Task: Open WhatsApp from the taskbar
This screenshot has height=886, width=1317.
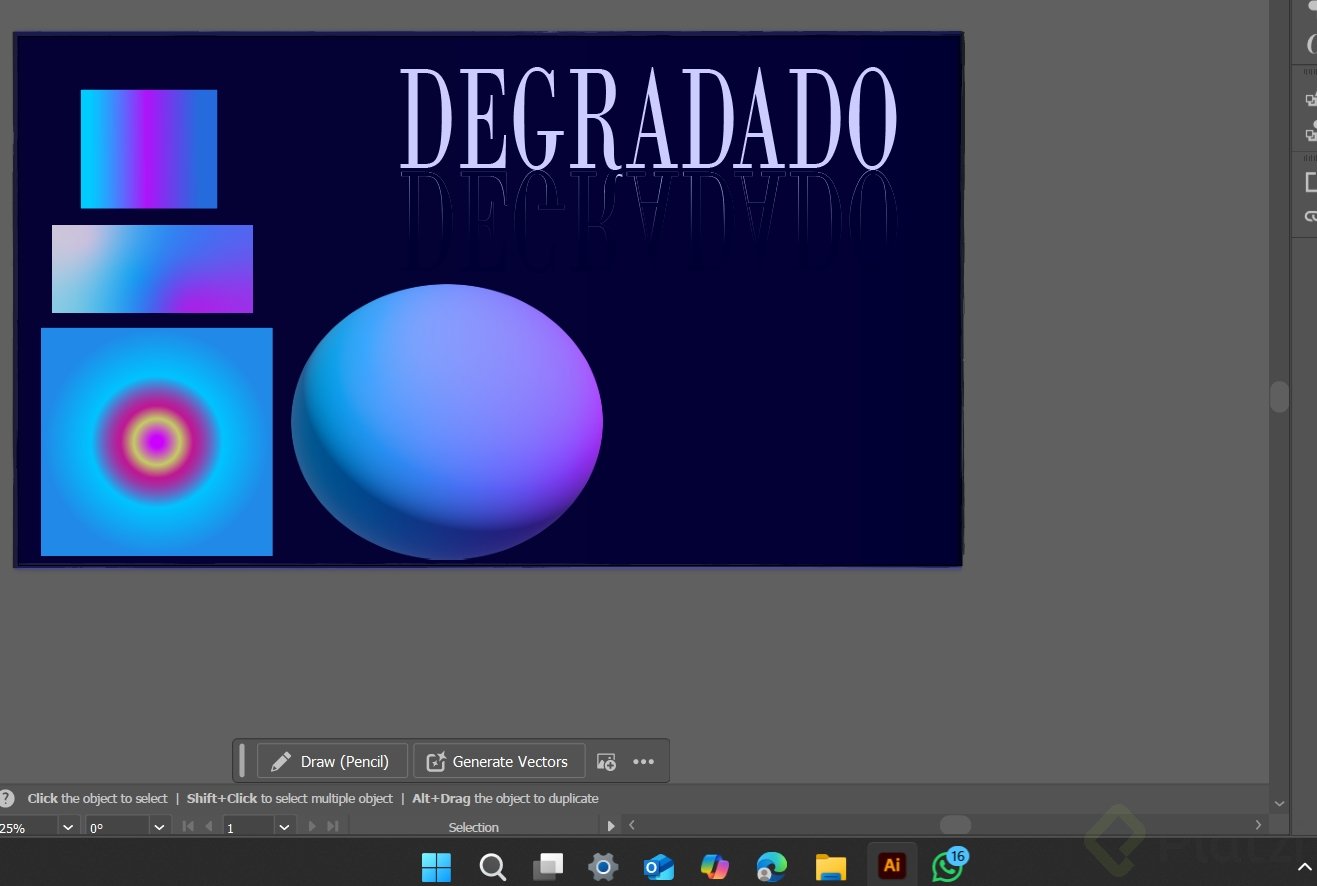Action: point(946,866)
